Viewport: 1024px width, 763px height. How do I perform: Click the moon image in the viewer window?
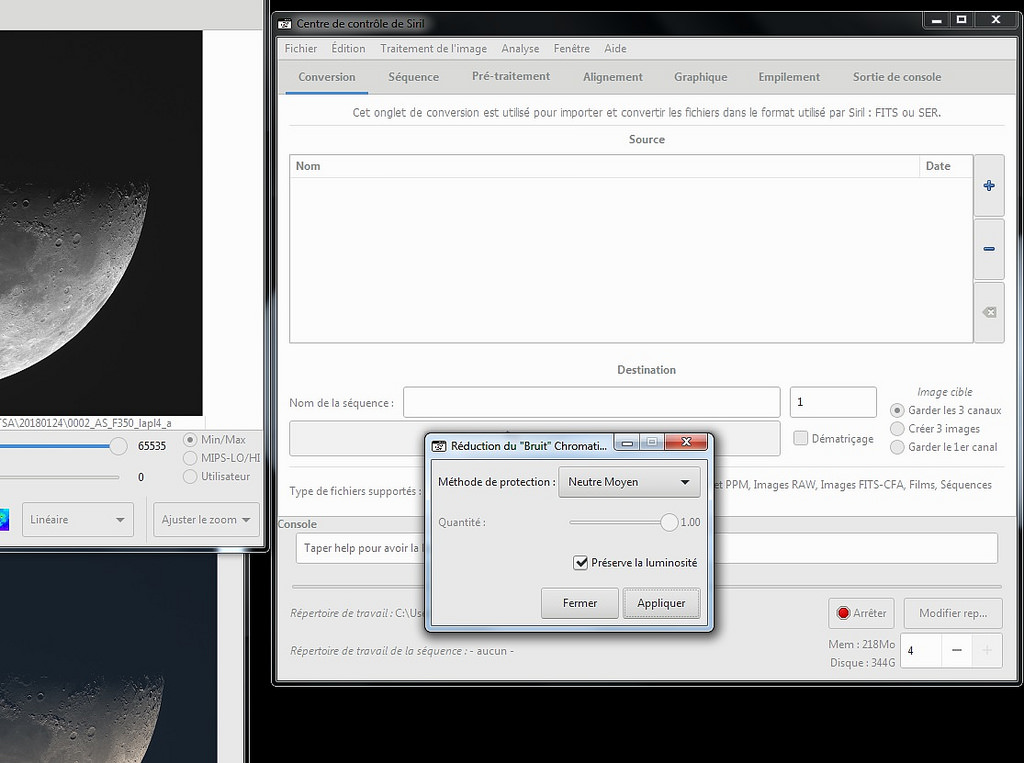101,223
